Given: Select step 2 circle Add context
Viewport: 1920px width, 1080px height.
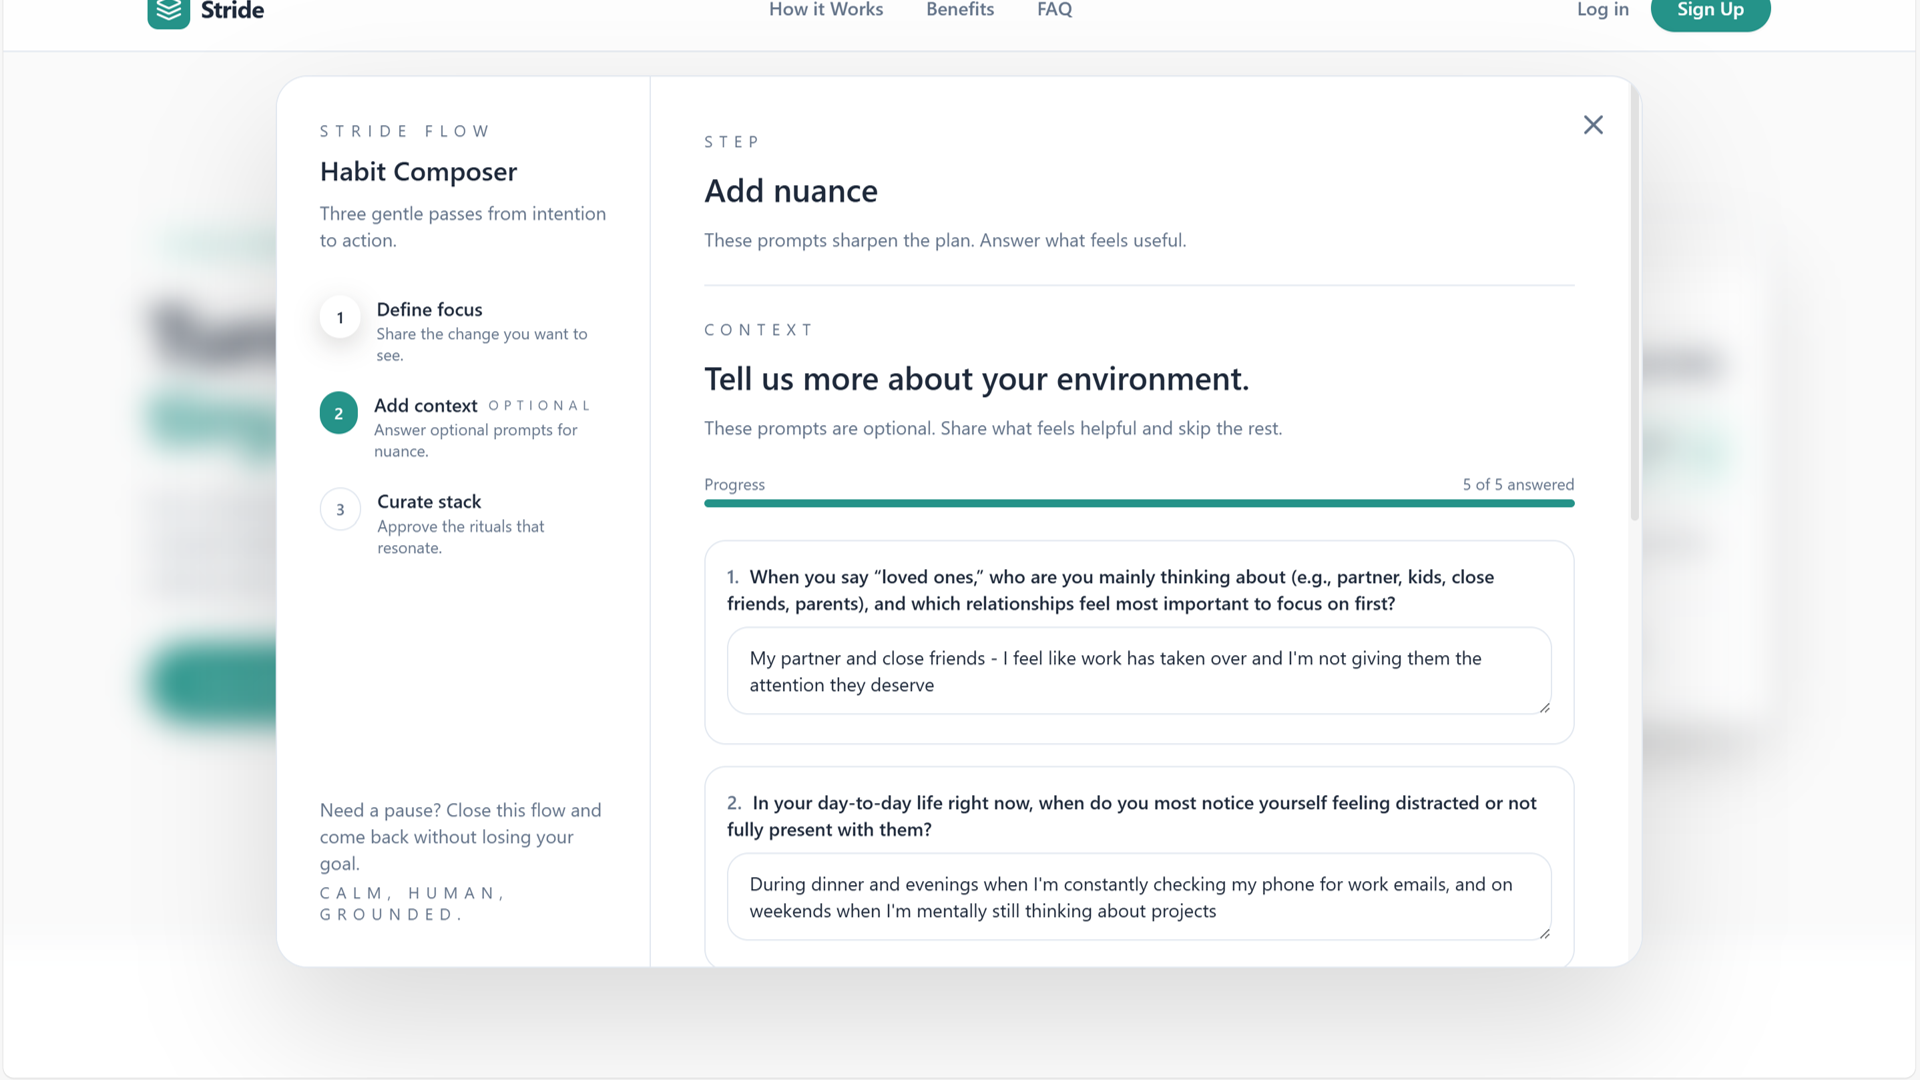Looking at the screenshot, I should [x=339, y=413].
